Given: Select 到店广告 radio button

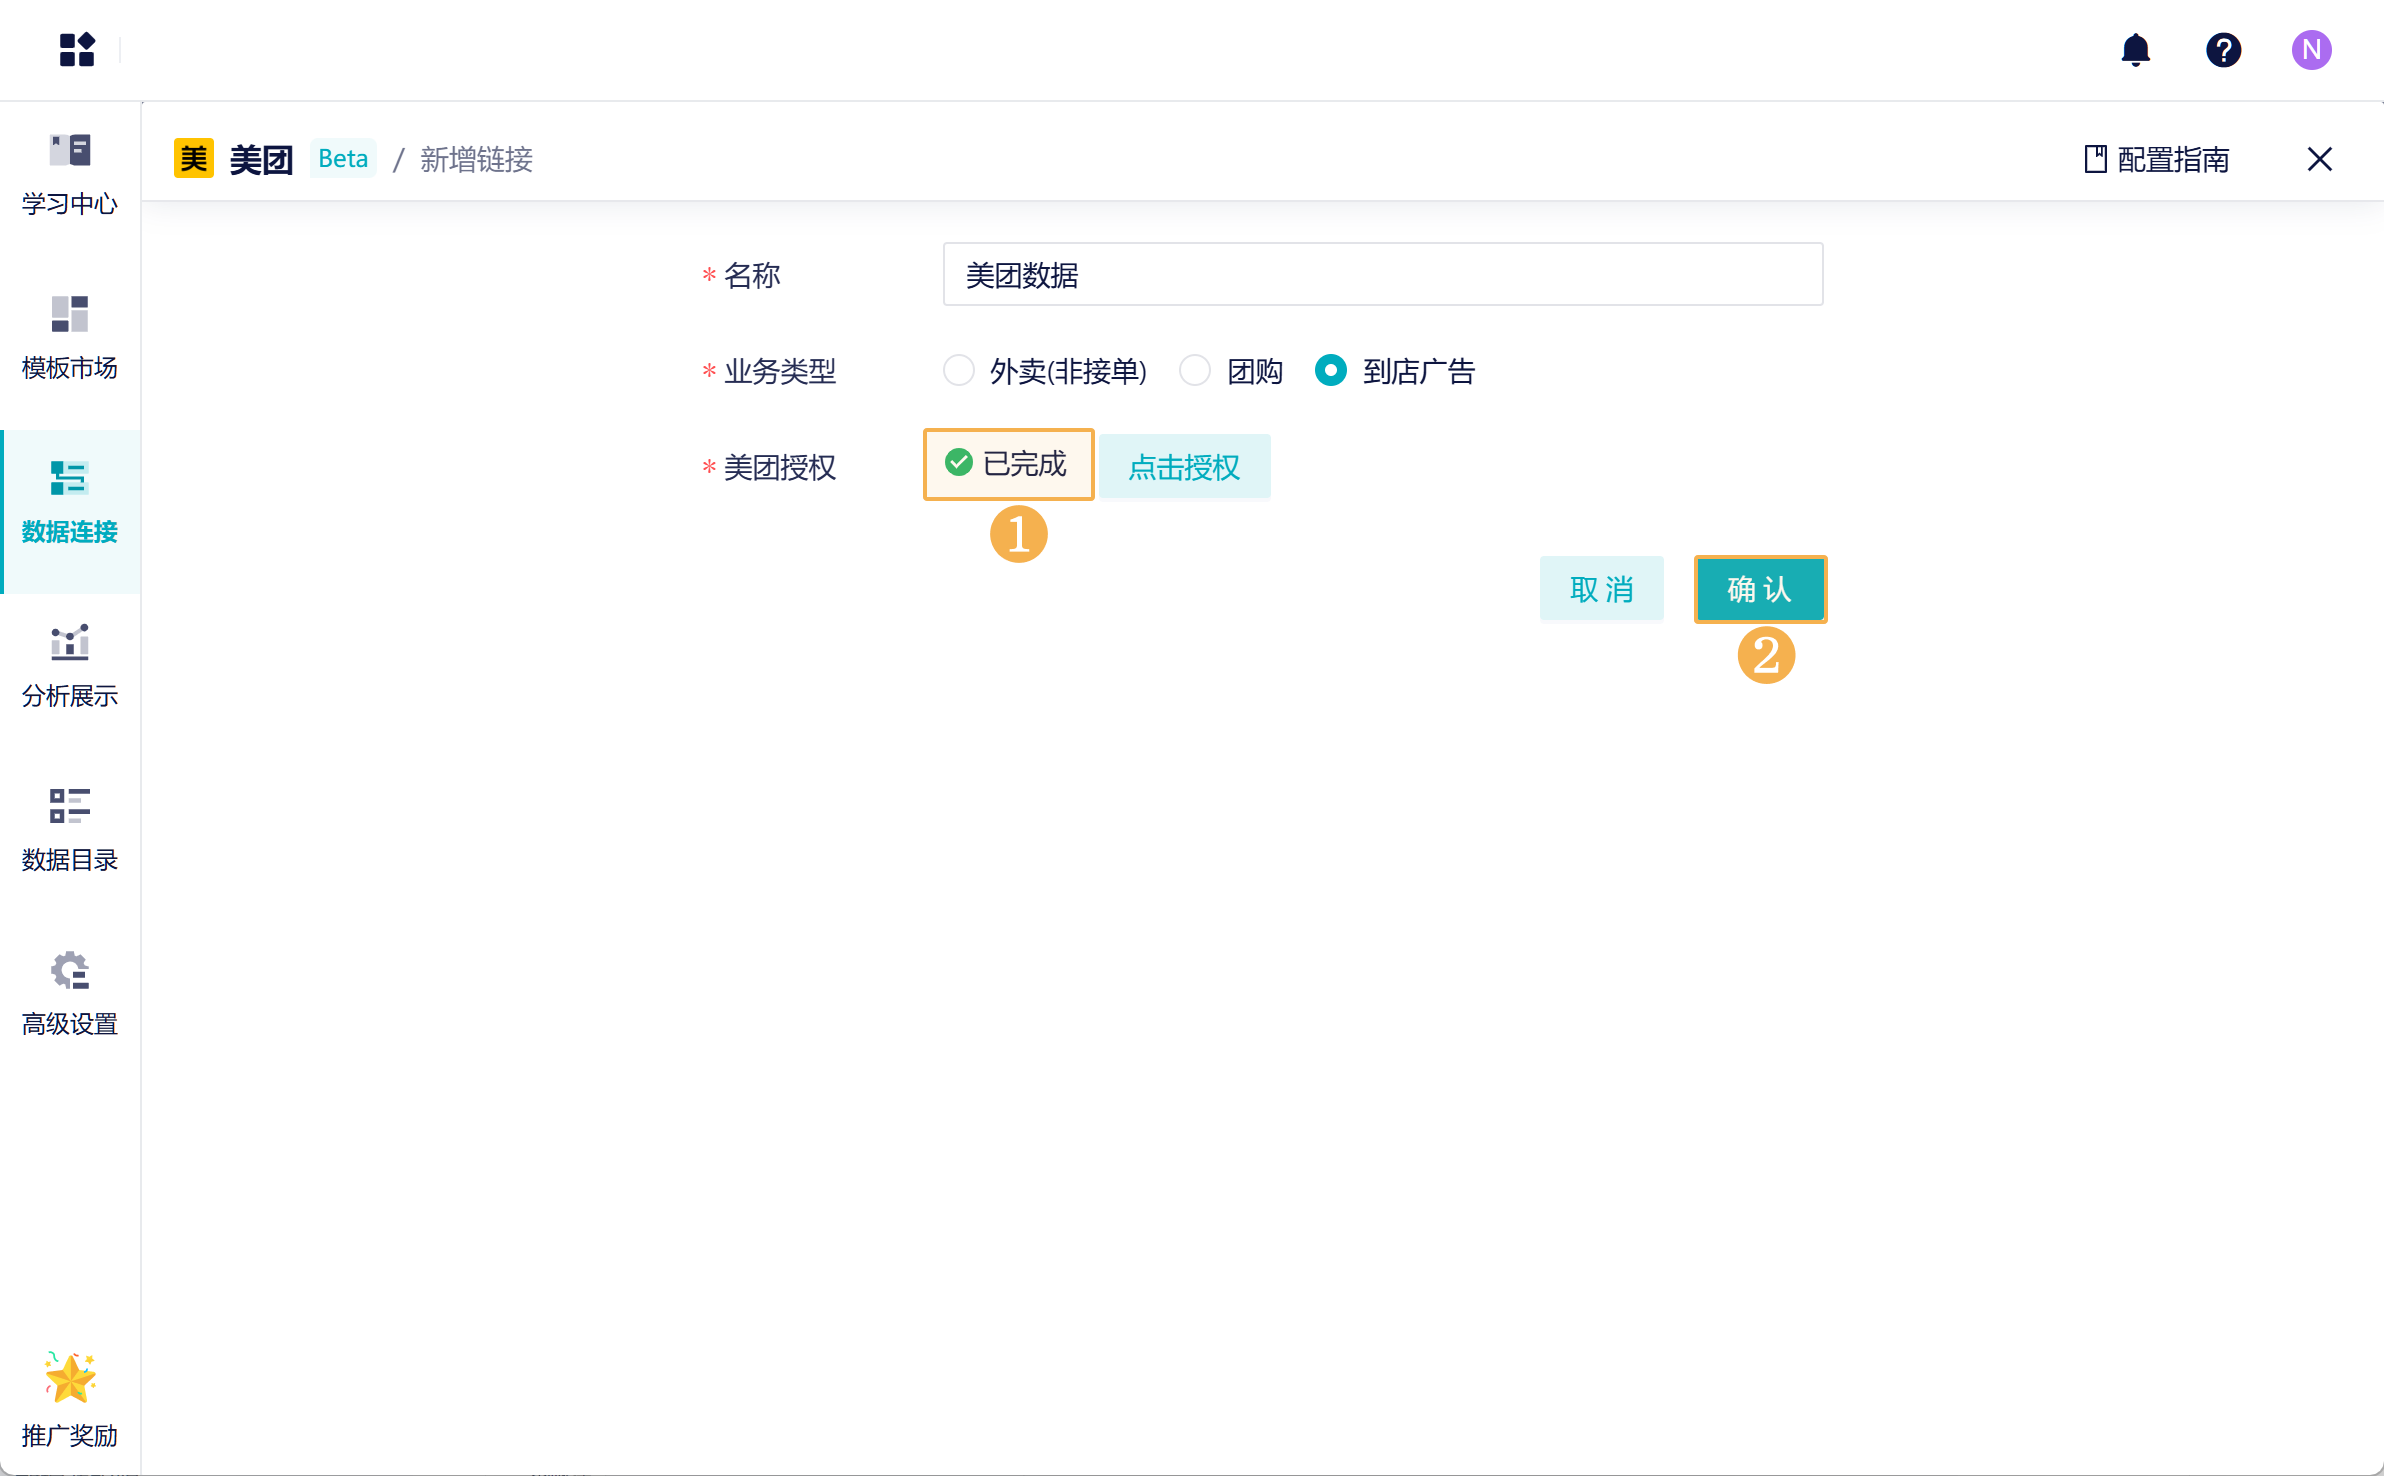Looking at the screenshot, I should [1330, 370].
